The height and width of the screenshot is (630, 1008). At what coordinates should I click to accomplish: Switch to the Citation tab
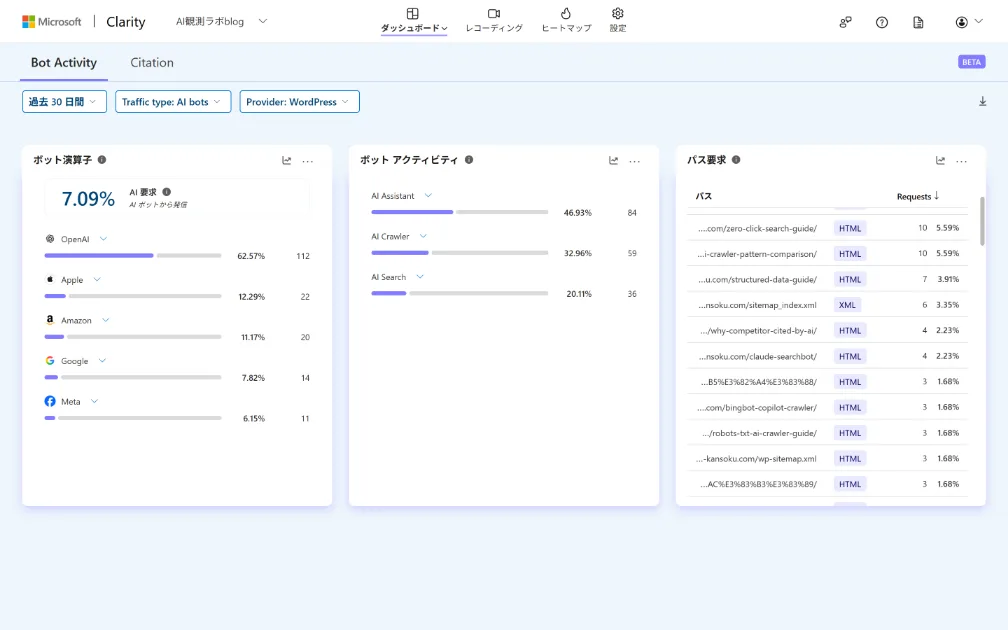point(151,62)
